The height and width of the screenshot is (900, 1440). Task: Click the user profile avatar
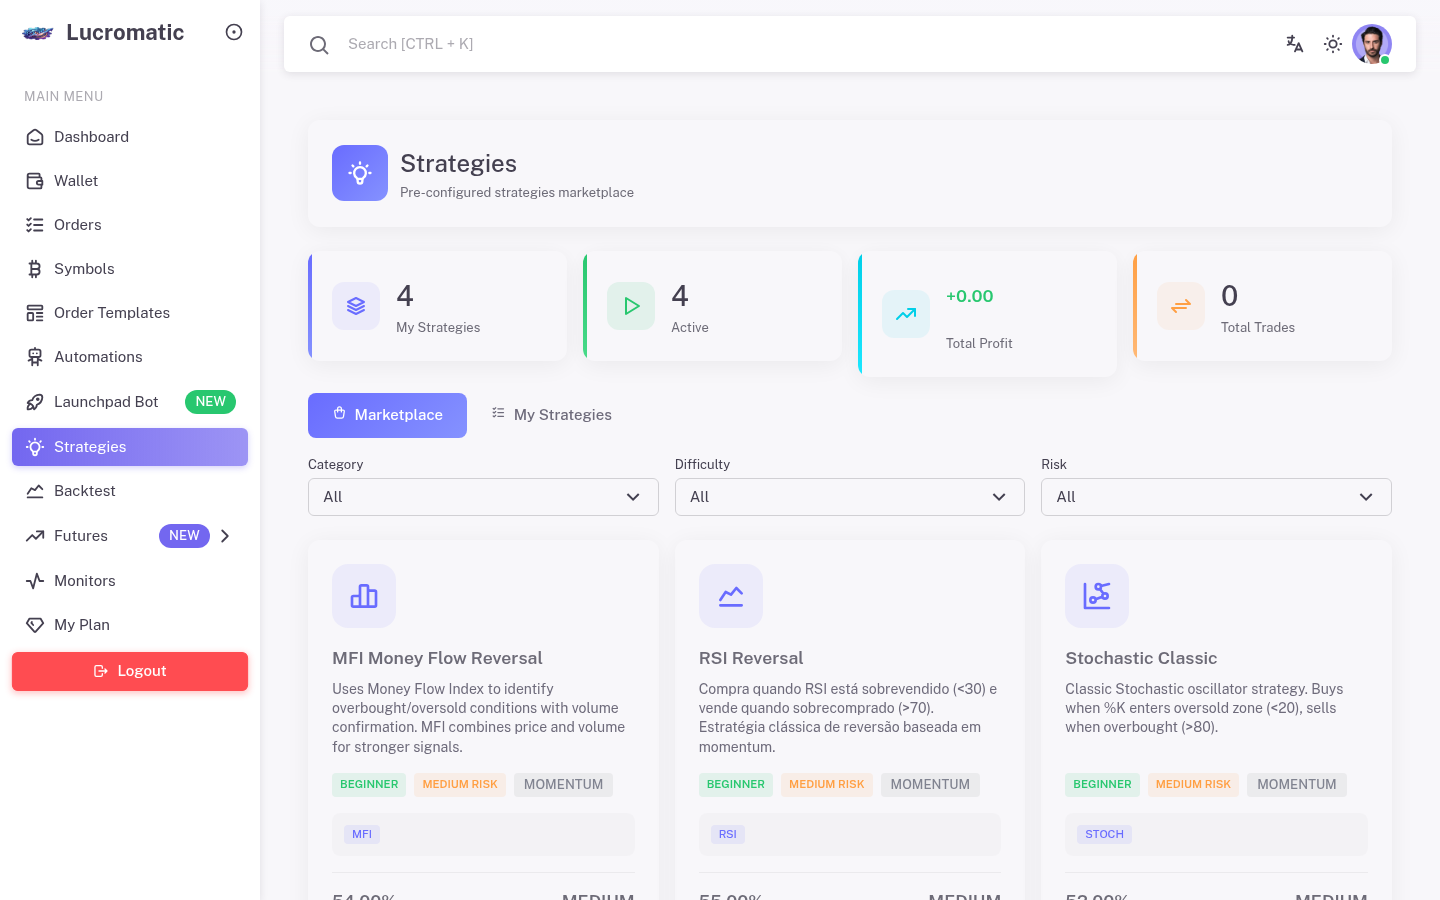tap(1371, 44)
